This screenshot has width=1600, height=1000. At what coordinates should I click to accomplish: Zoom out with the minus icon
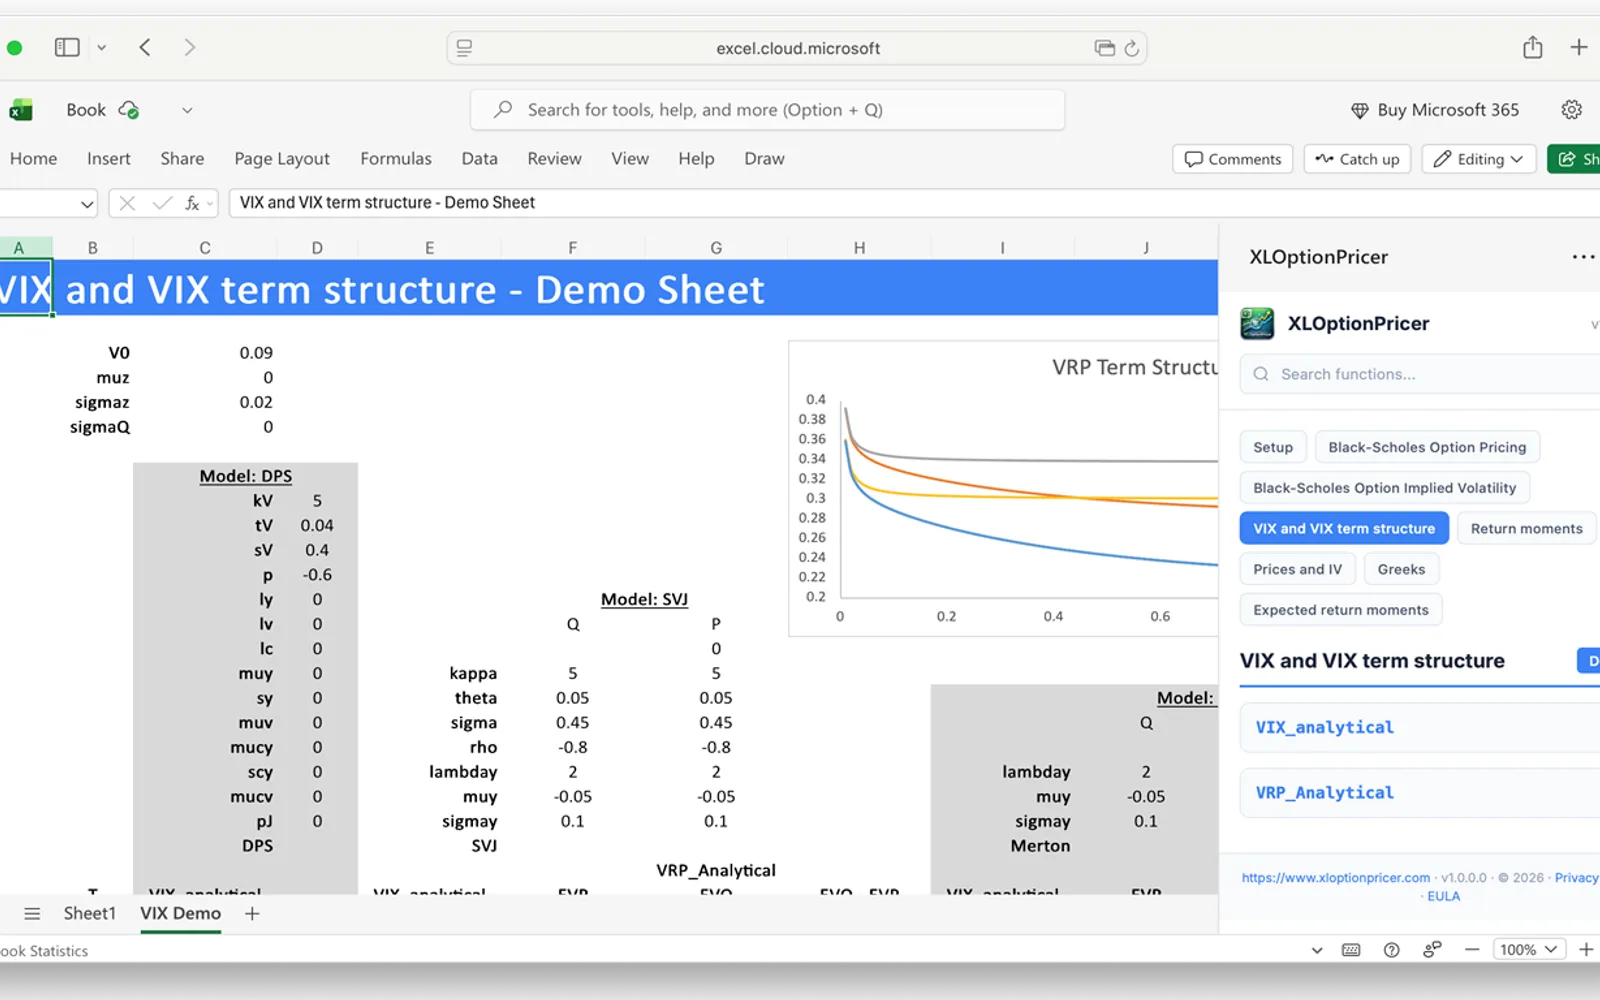tap(1472, 950)
